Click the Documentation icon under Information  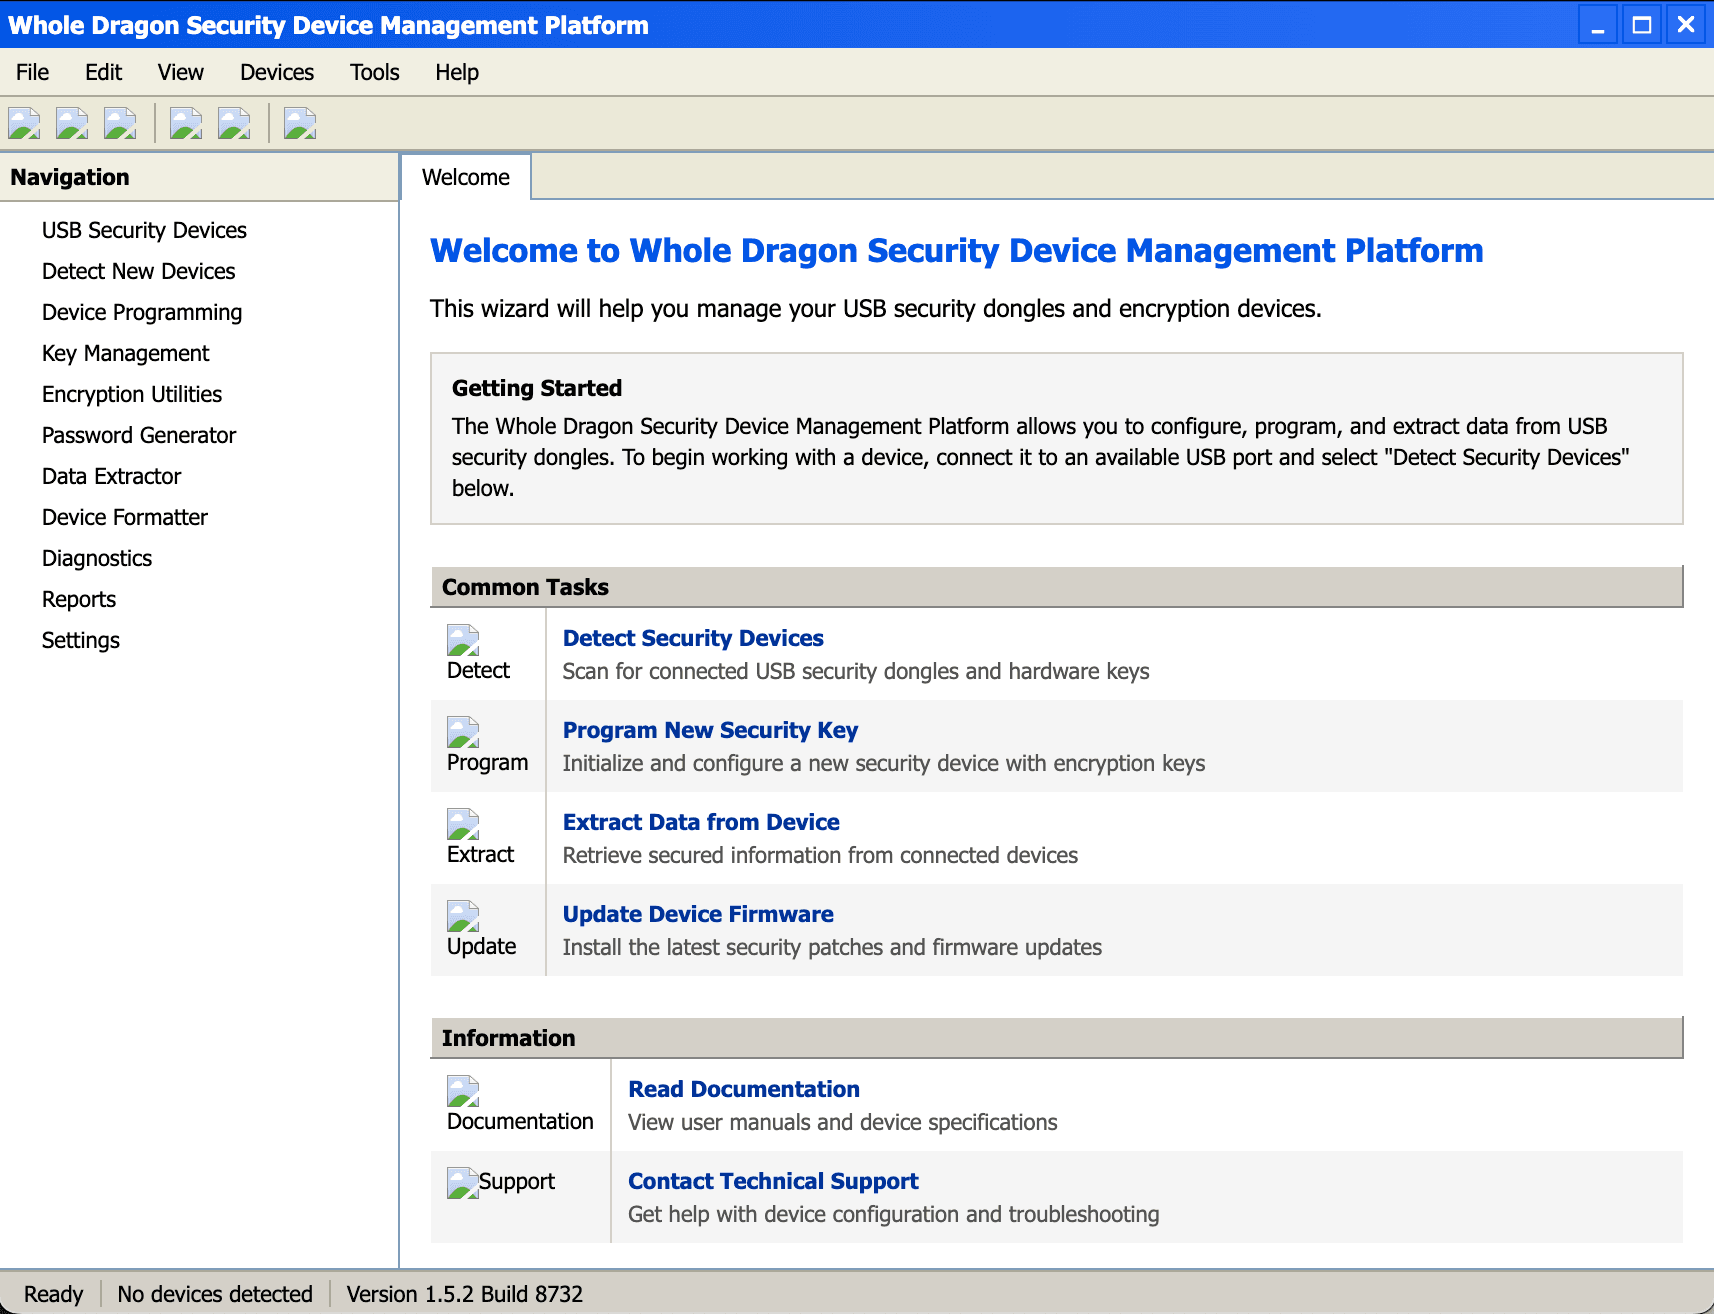463,1091
